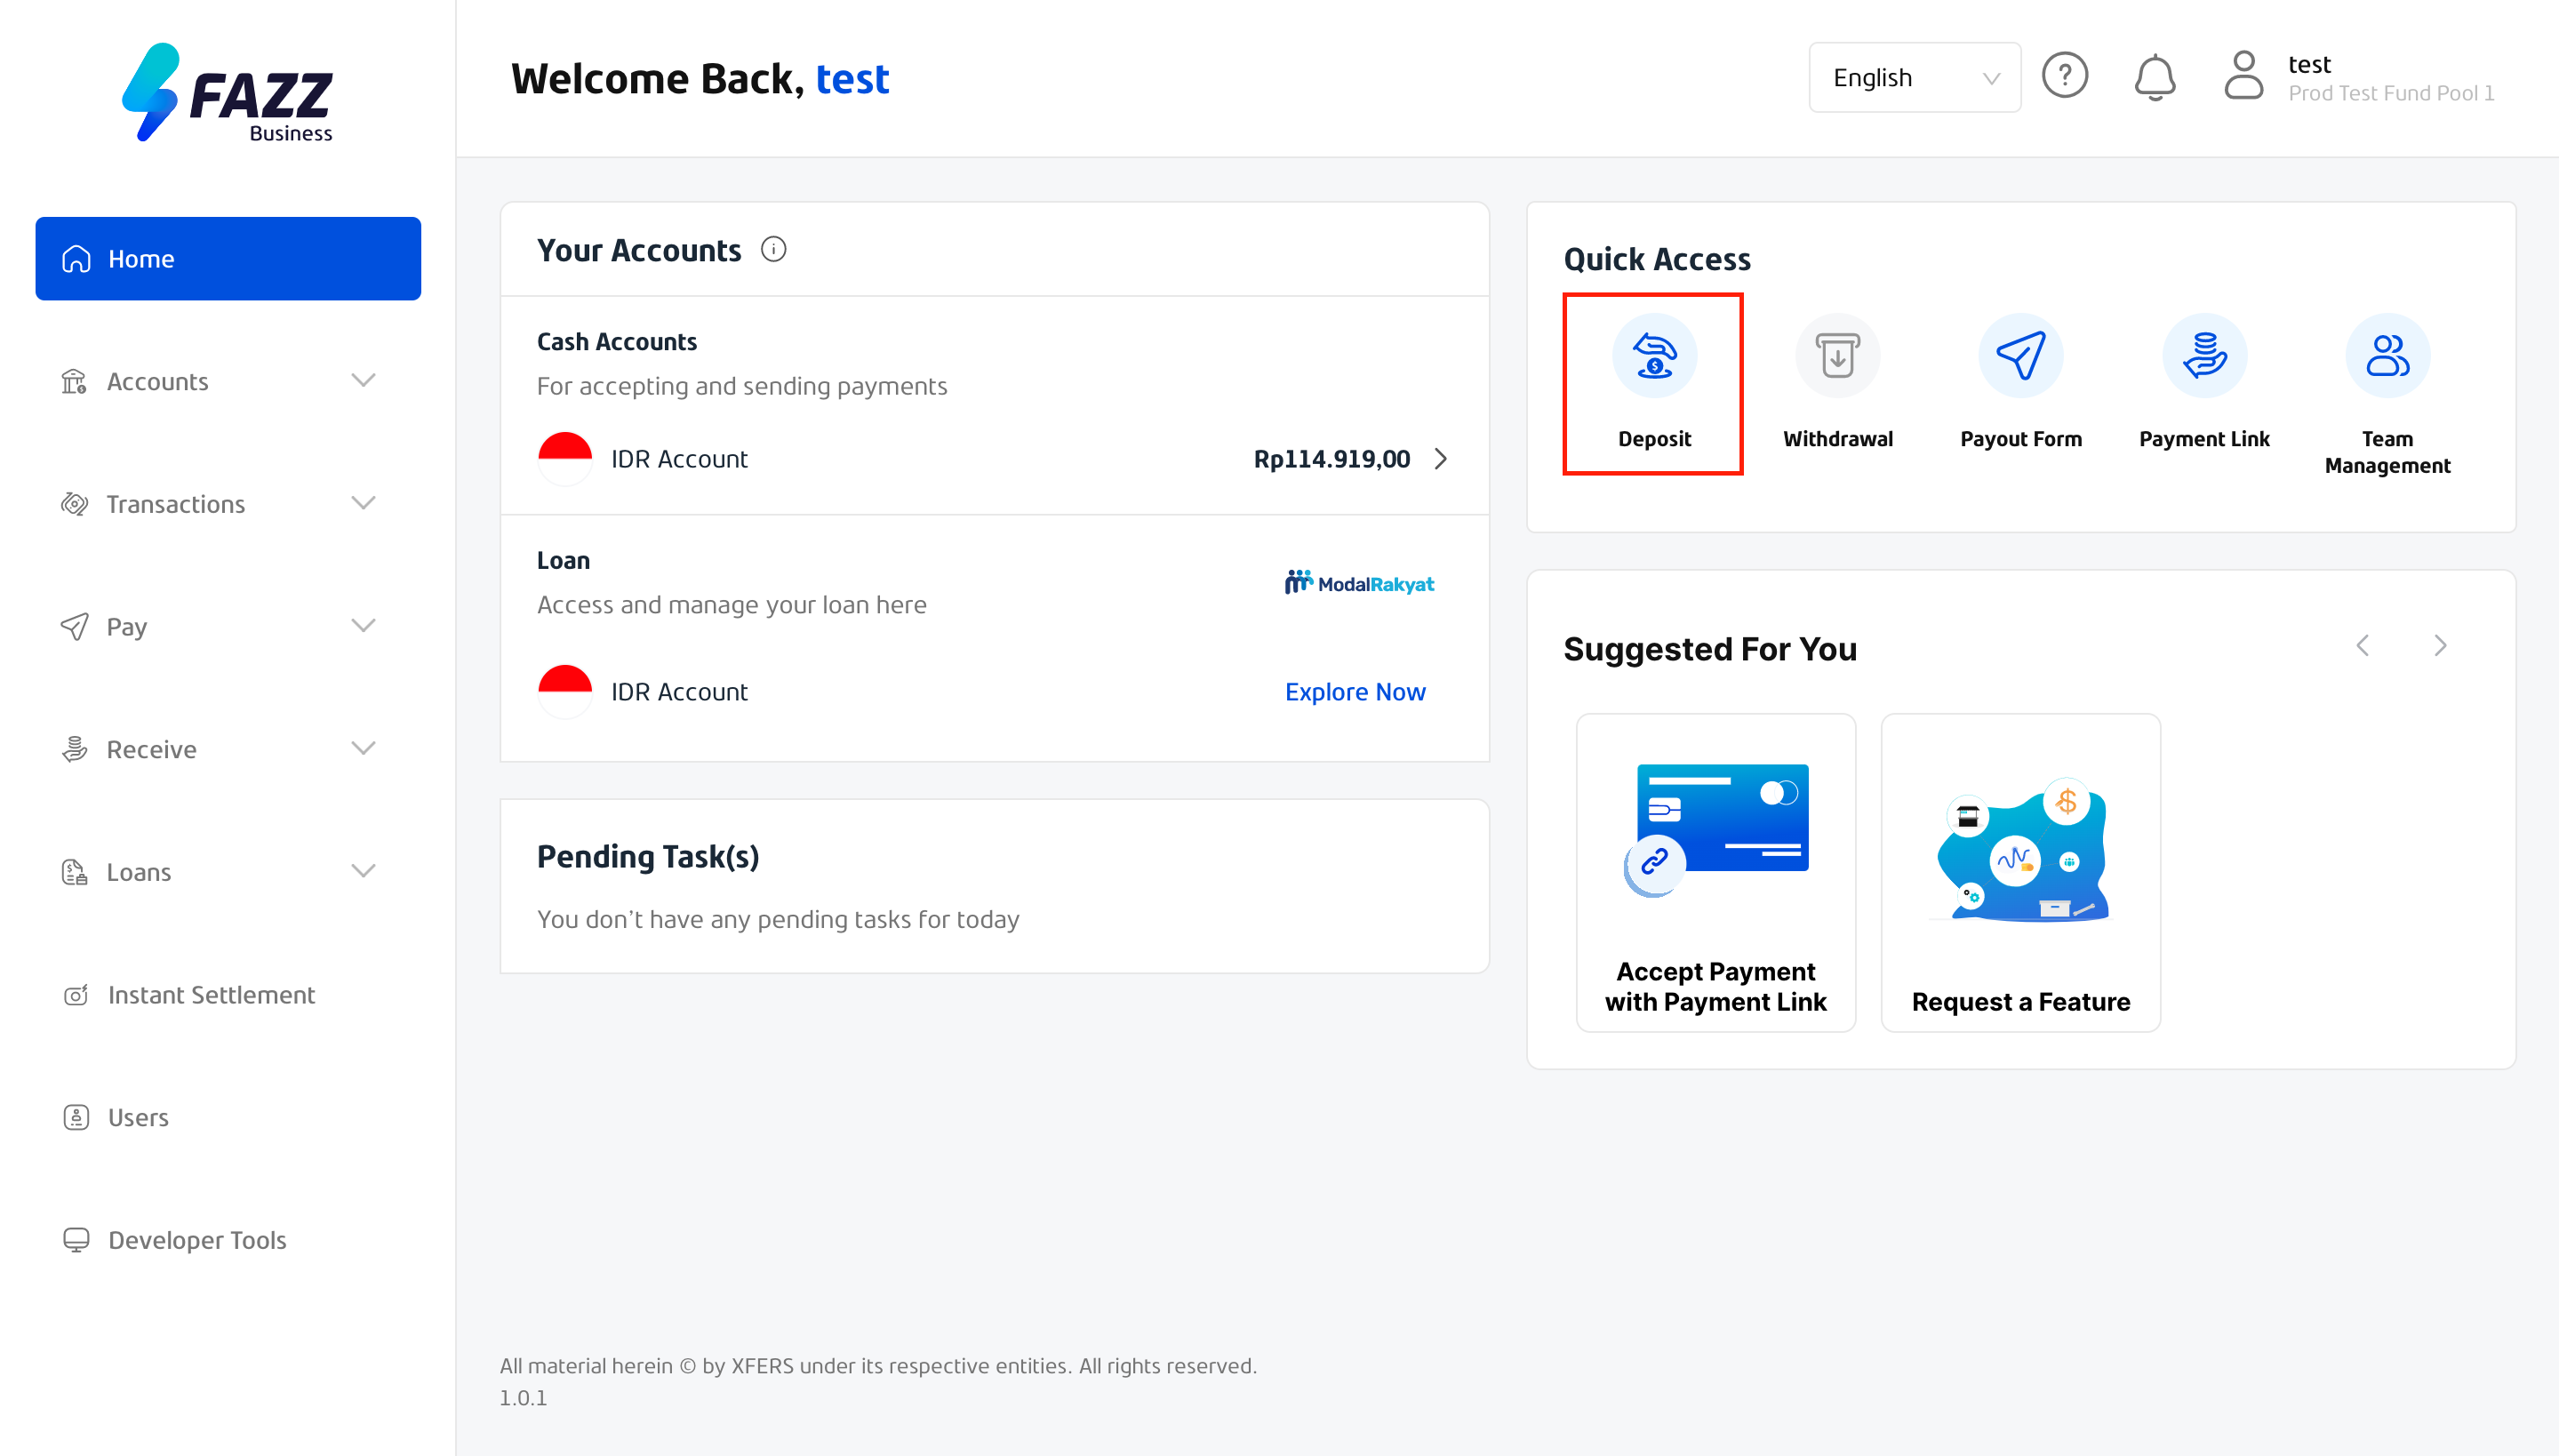Click the Users badge icon
The height and width of the screenshot is (1456, 2559).
pyautogui.click(x=76, y=1117)
